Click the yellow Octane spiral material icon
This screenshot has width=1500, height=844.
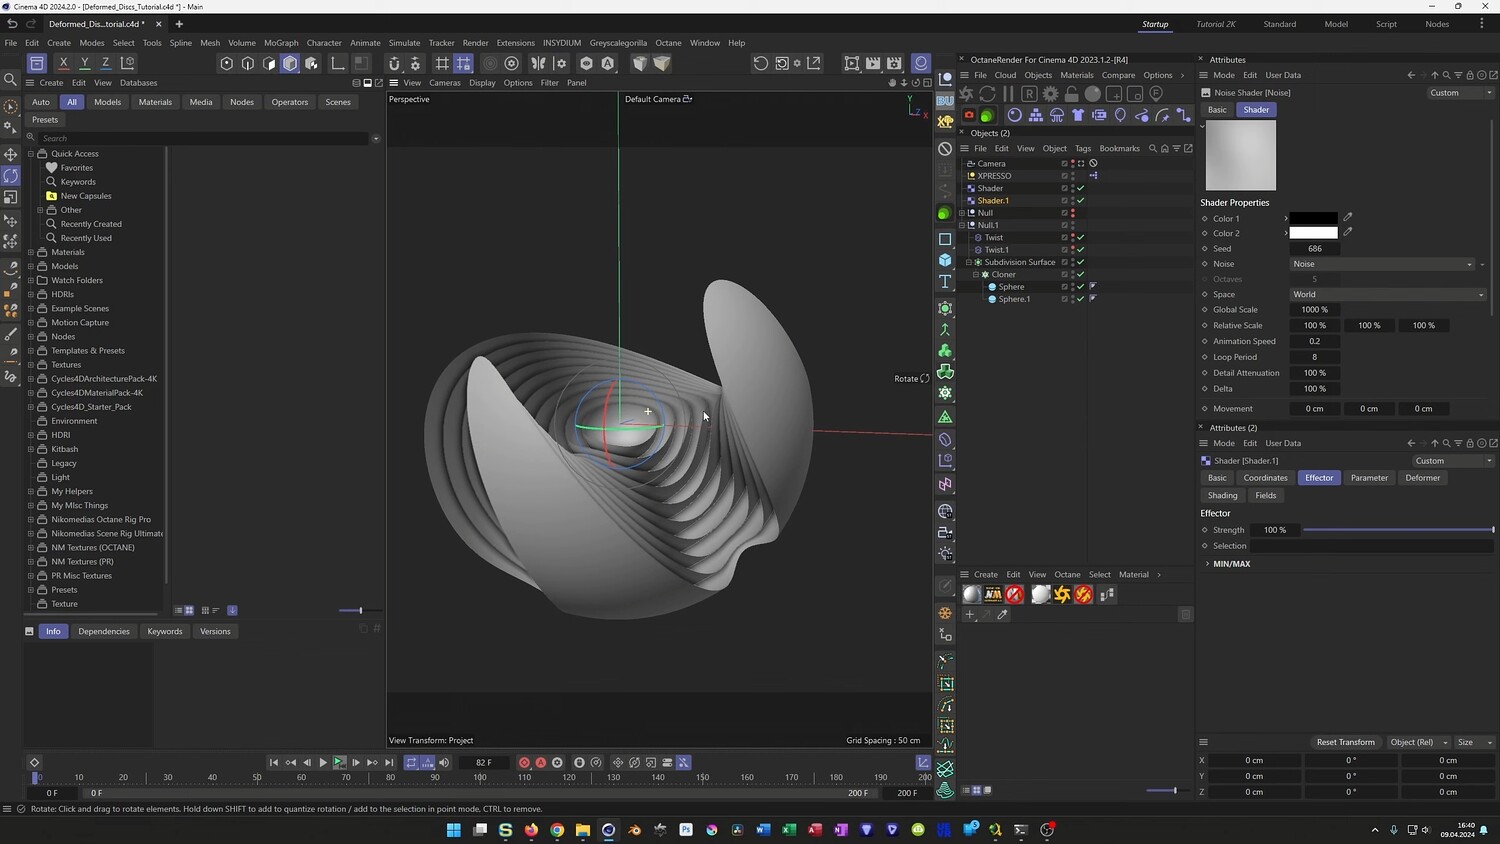(x=1062, y=595)
